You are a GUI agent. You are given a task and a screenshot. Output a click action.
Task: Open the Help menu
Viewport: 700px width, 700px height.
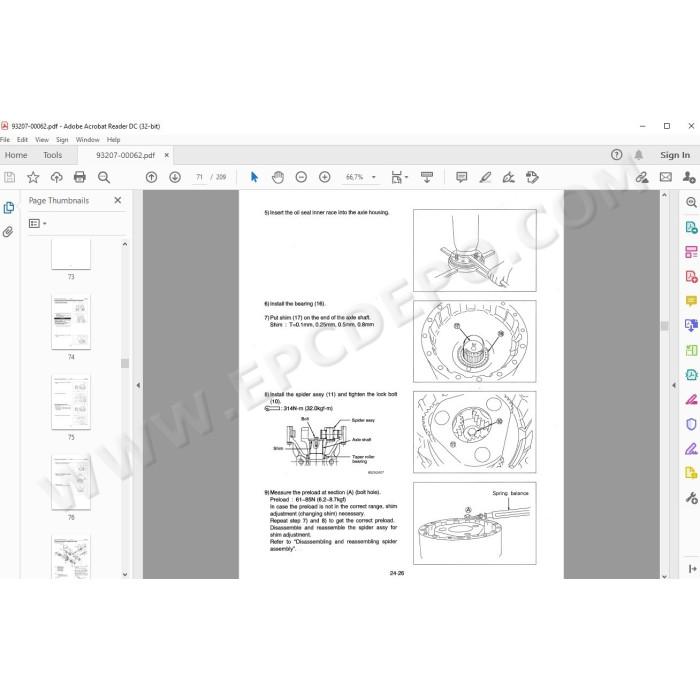pyautogui.click(x=113, y=140)
